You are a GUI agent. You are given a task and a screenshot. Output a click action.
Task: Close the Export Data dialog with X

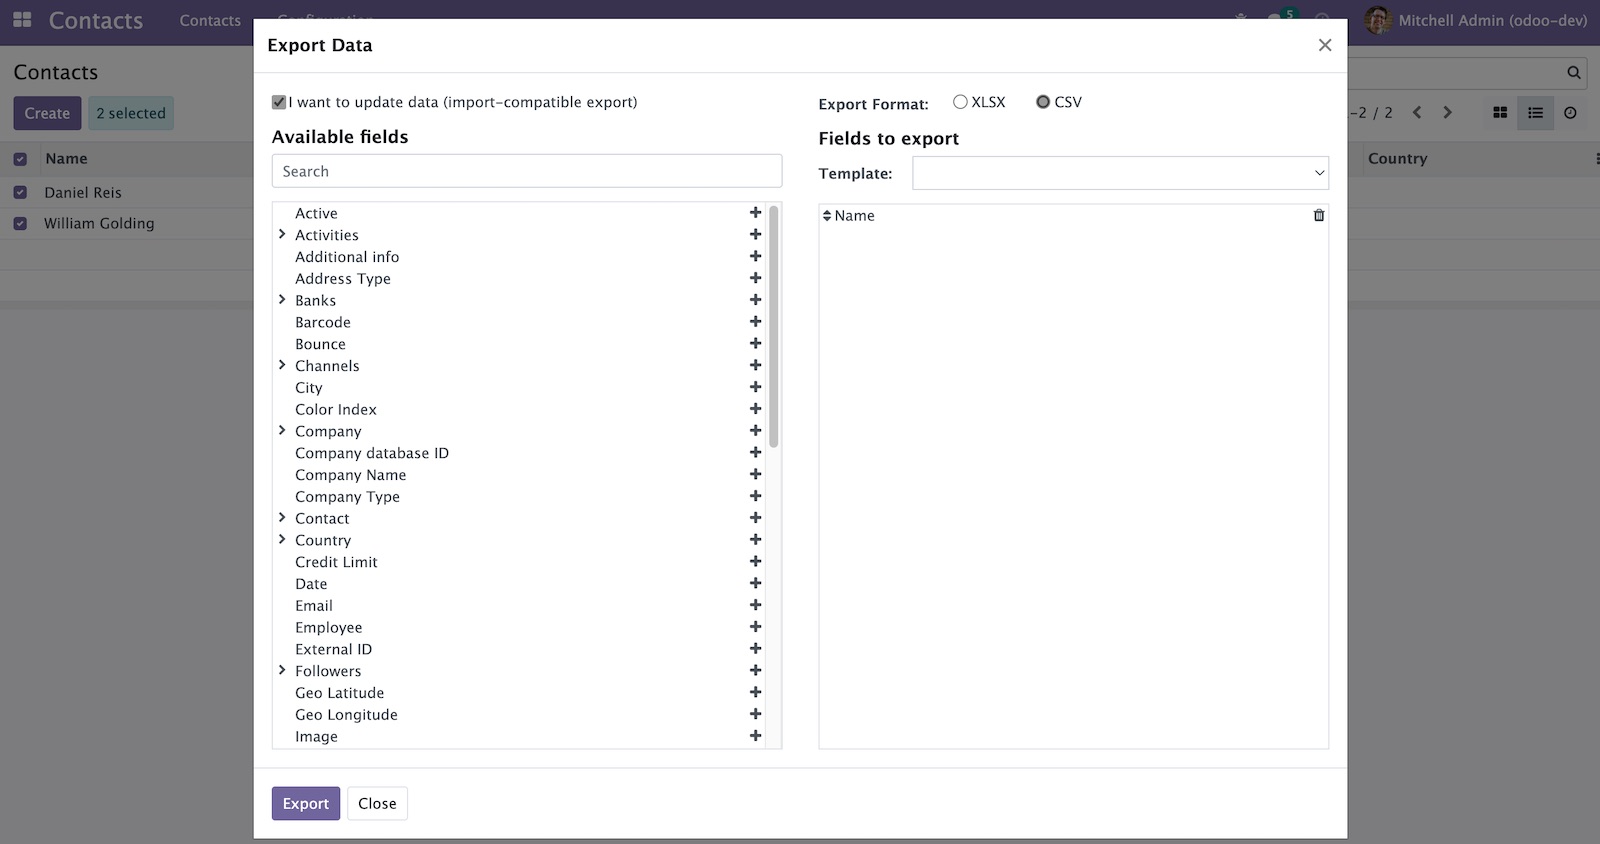click(1325, 45)
